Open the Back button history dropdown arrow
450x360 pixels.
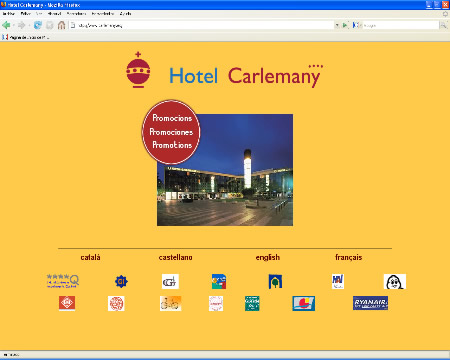(x=13, y=25)
